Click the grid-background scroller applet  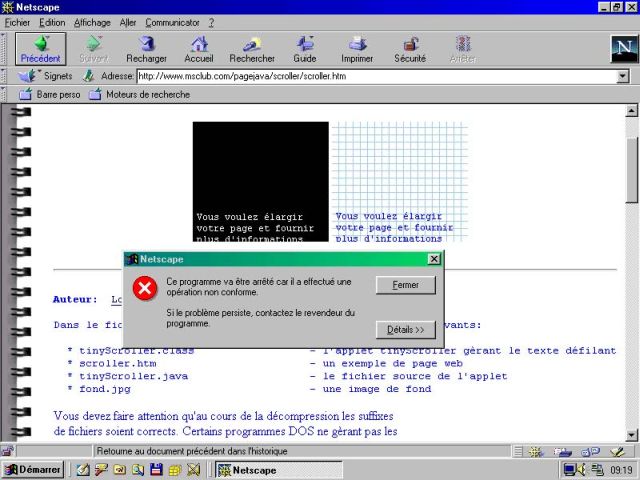(400, 182)
